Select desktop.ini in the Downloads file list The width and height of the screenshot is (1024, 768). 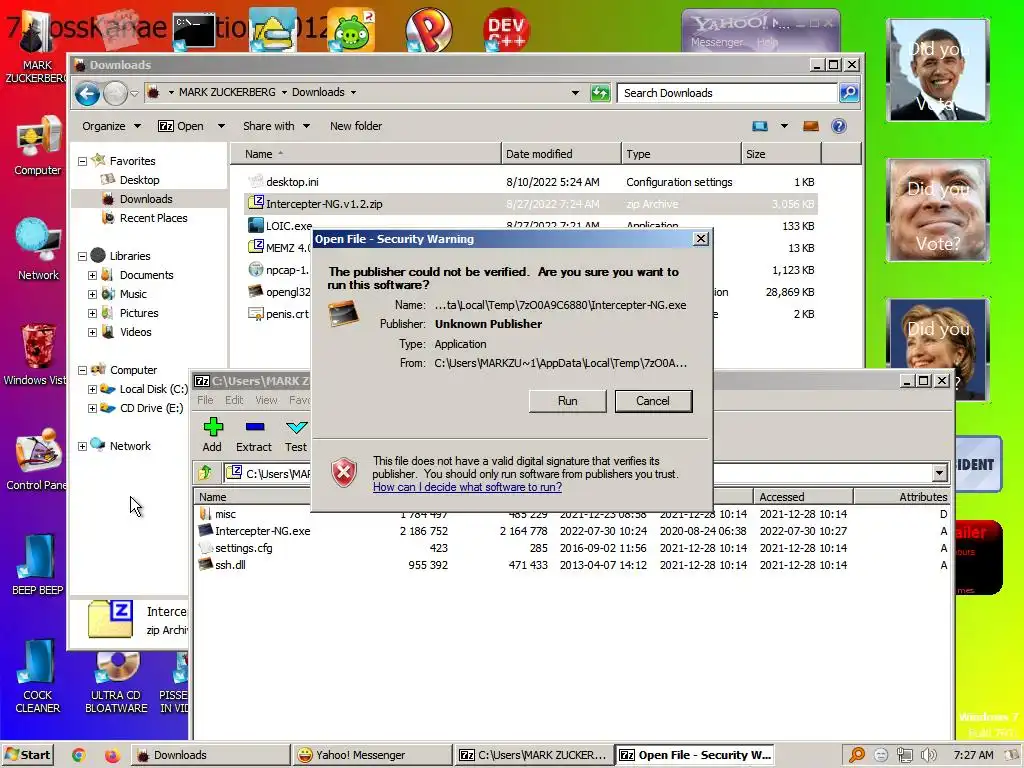(292, 182)
